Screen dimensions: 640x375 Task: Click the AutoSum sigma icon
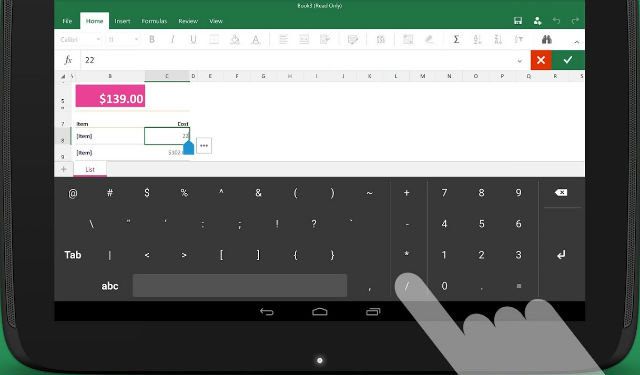[x=456, y=40]
